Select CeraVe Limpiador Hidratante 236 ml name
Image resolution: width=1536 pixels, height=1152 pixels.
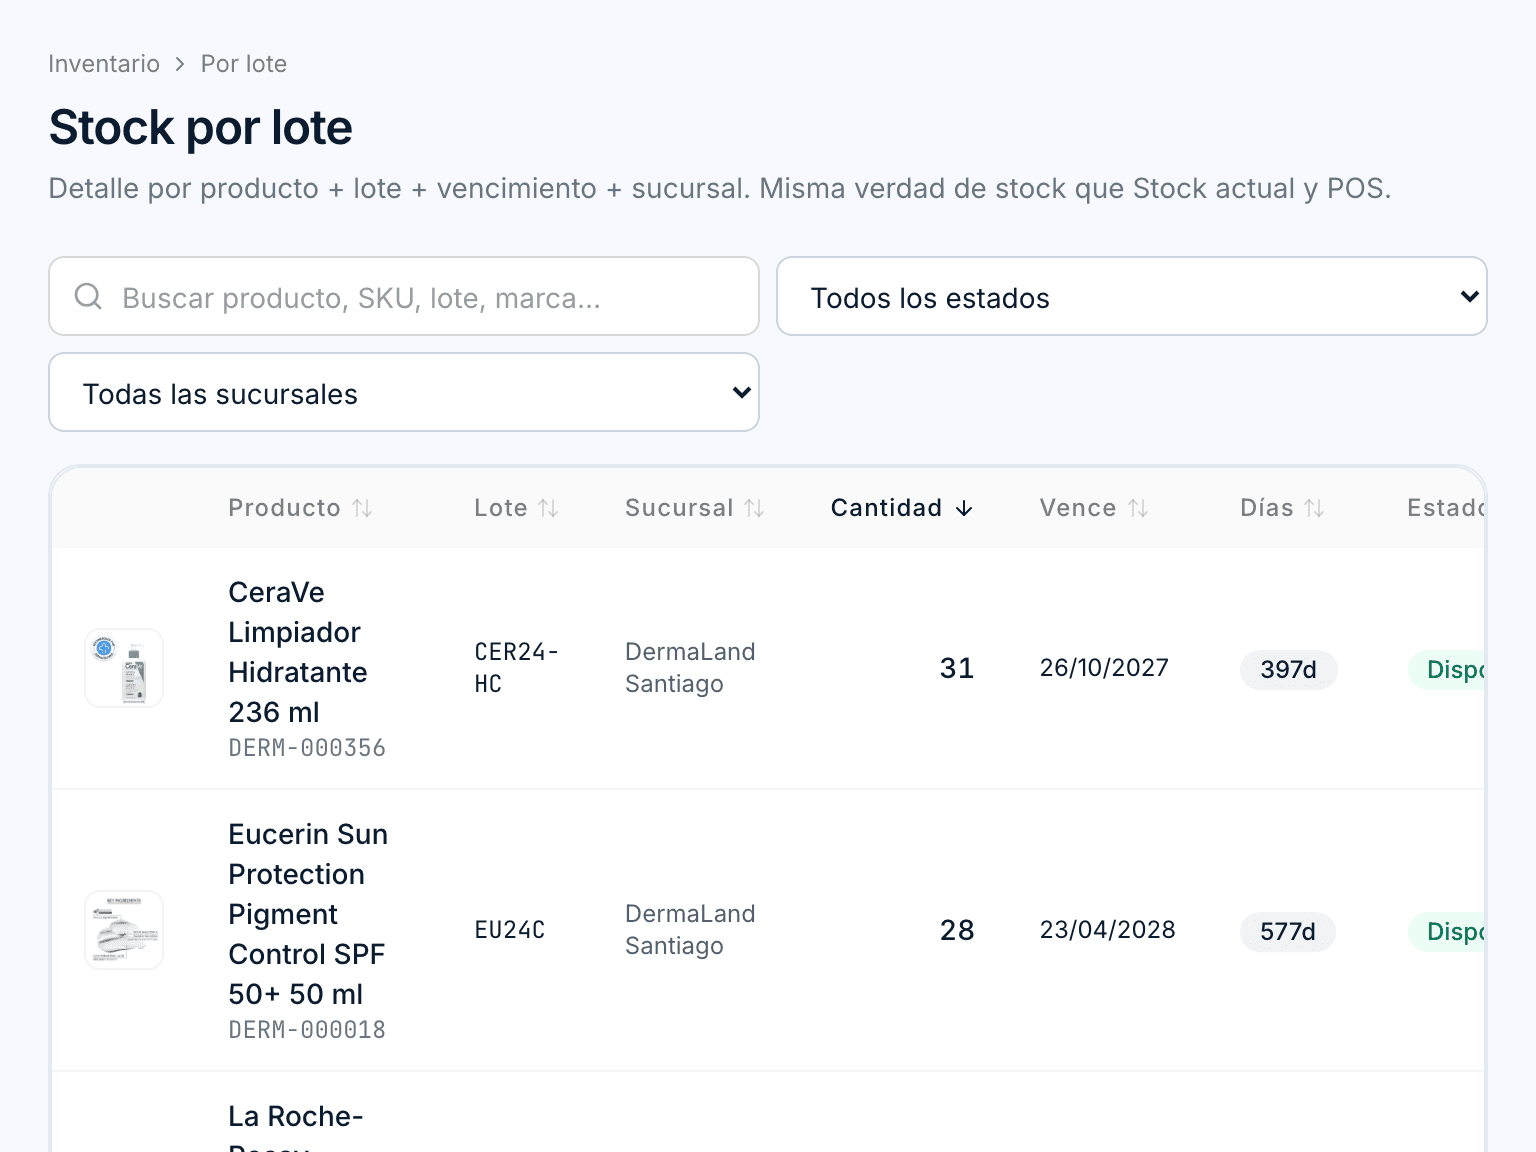[298, 652]
